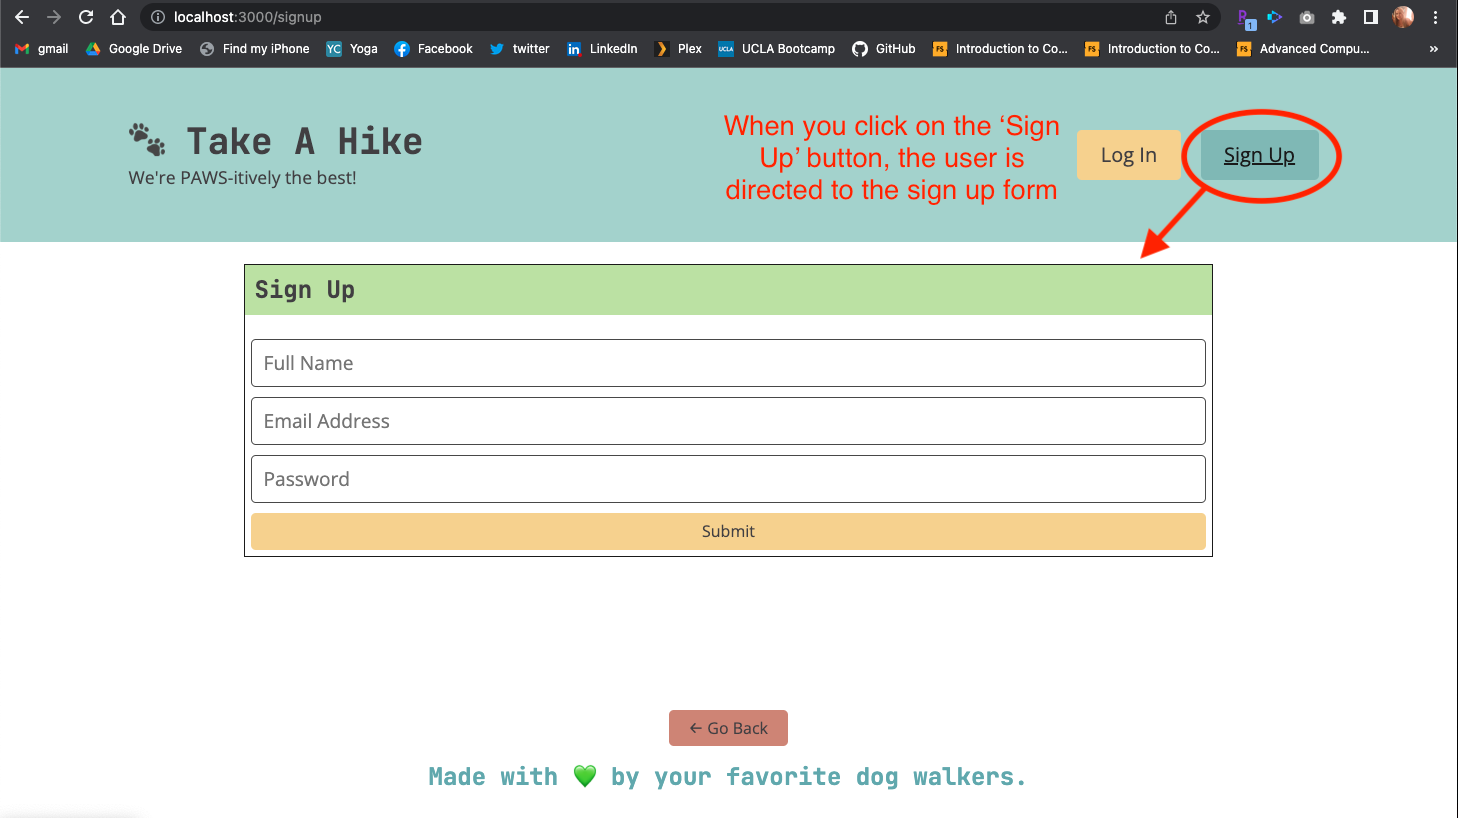The height and width of the screenshot is (818, 1458).
Task: Click the Go Back button
Action: [x=728, y=728]
